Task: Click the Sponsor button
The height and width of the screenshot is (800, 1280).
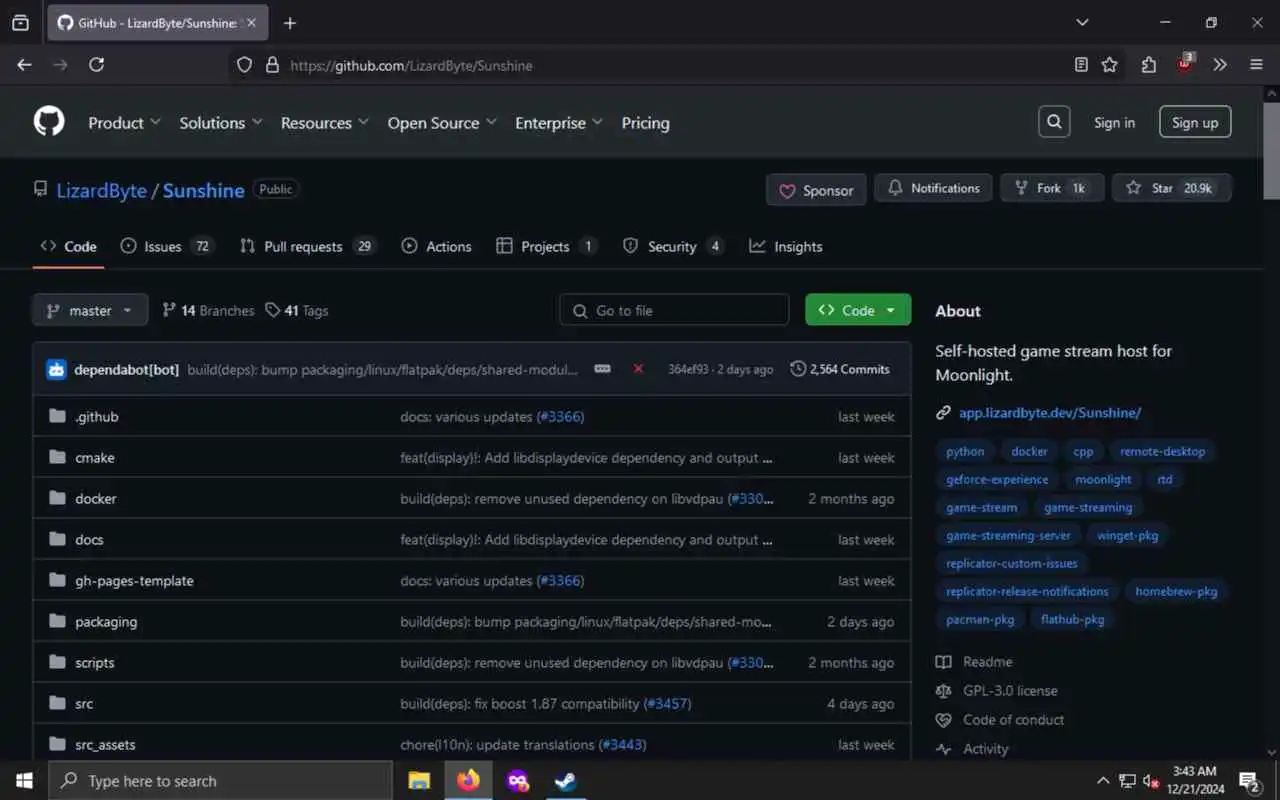Action: point(816,190)
